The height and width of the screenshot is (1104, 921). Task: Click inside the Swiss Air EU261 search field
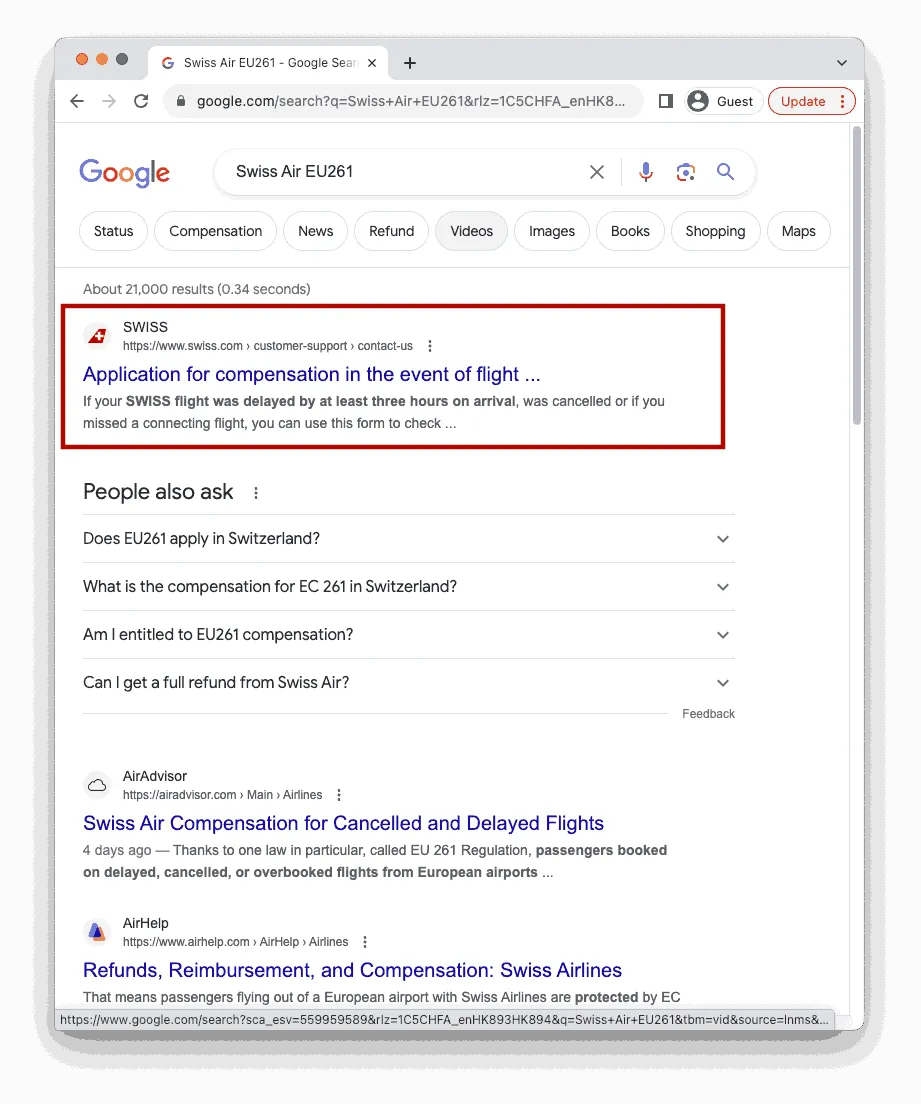point(407,172)
